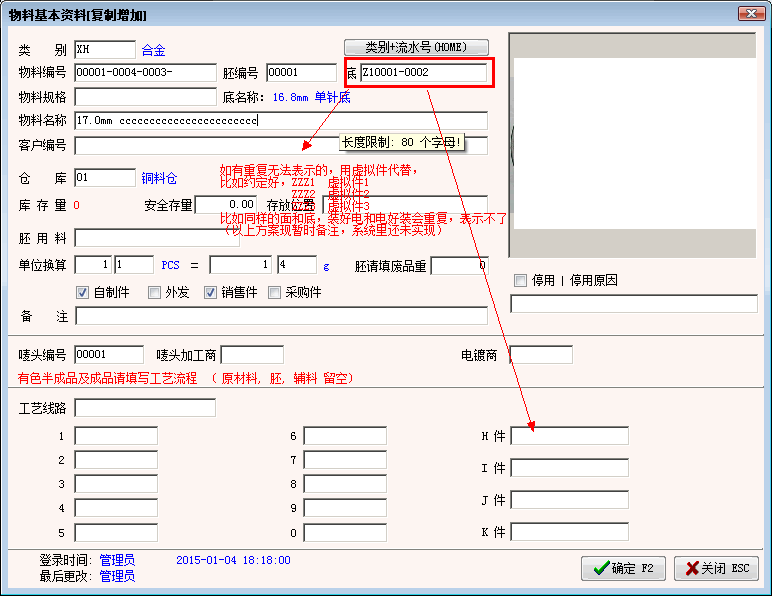Click process step 5 field
This screenshot has width=772, height=596.
[116, 533]
